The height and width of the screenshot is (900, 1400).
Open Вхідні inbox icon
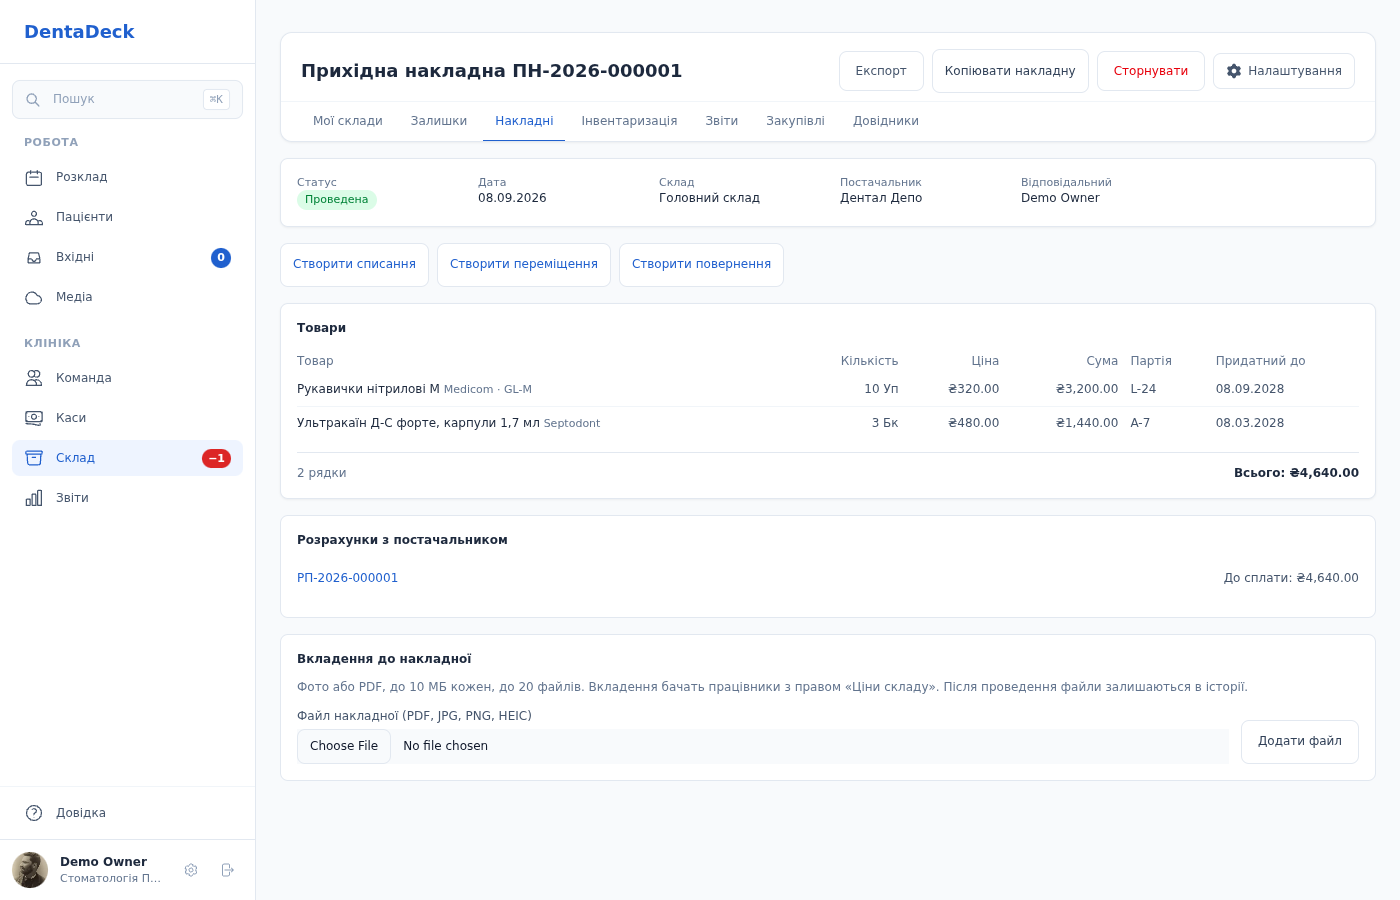(x=34, y=258)
